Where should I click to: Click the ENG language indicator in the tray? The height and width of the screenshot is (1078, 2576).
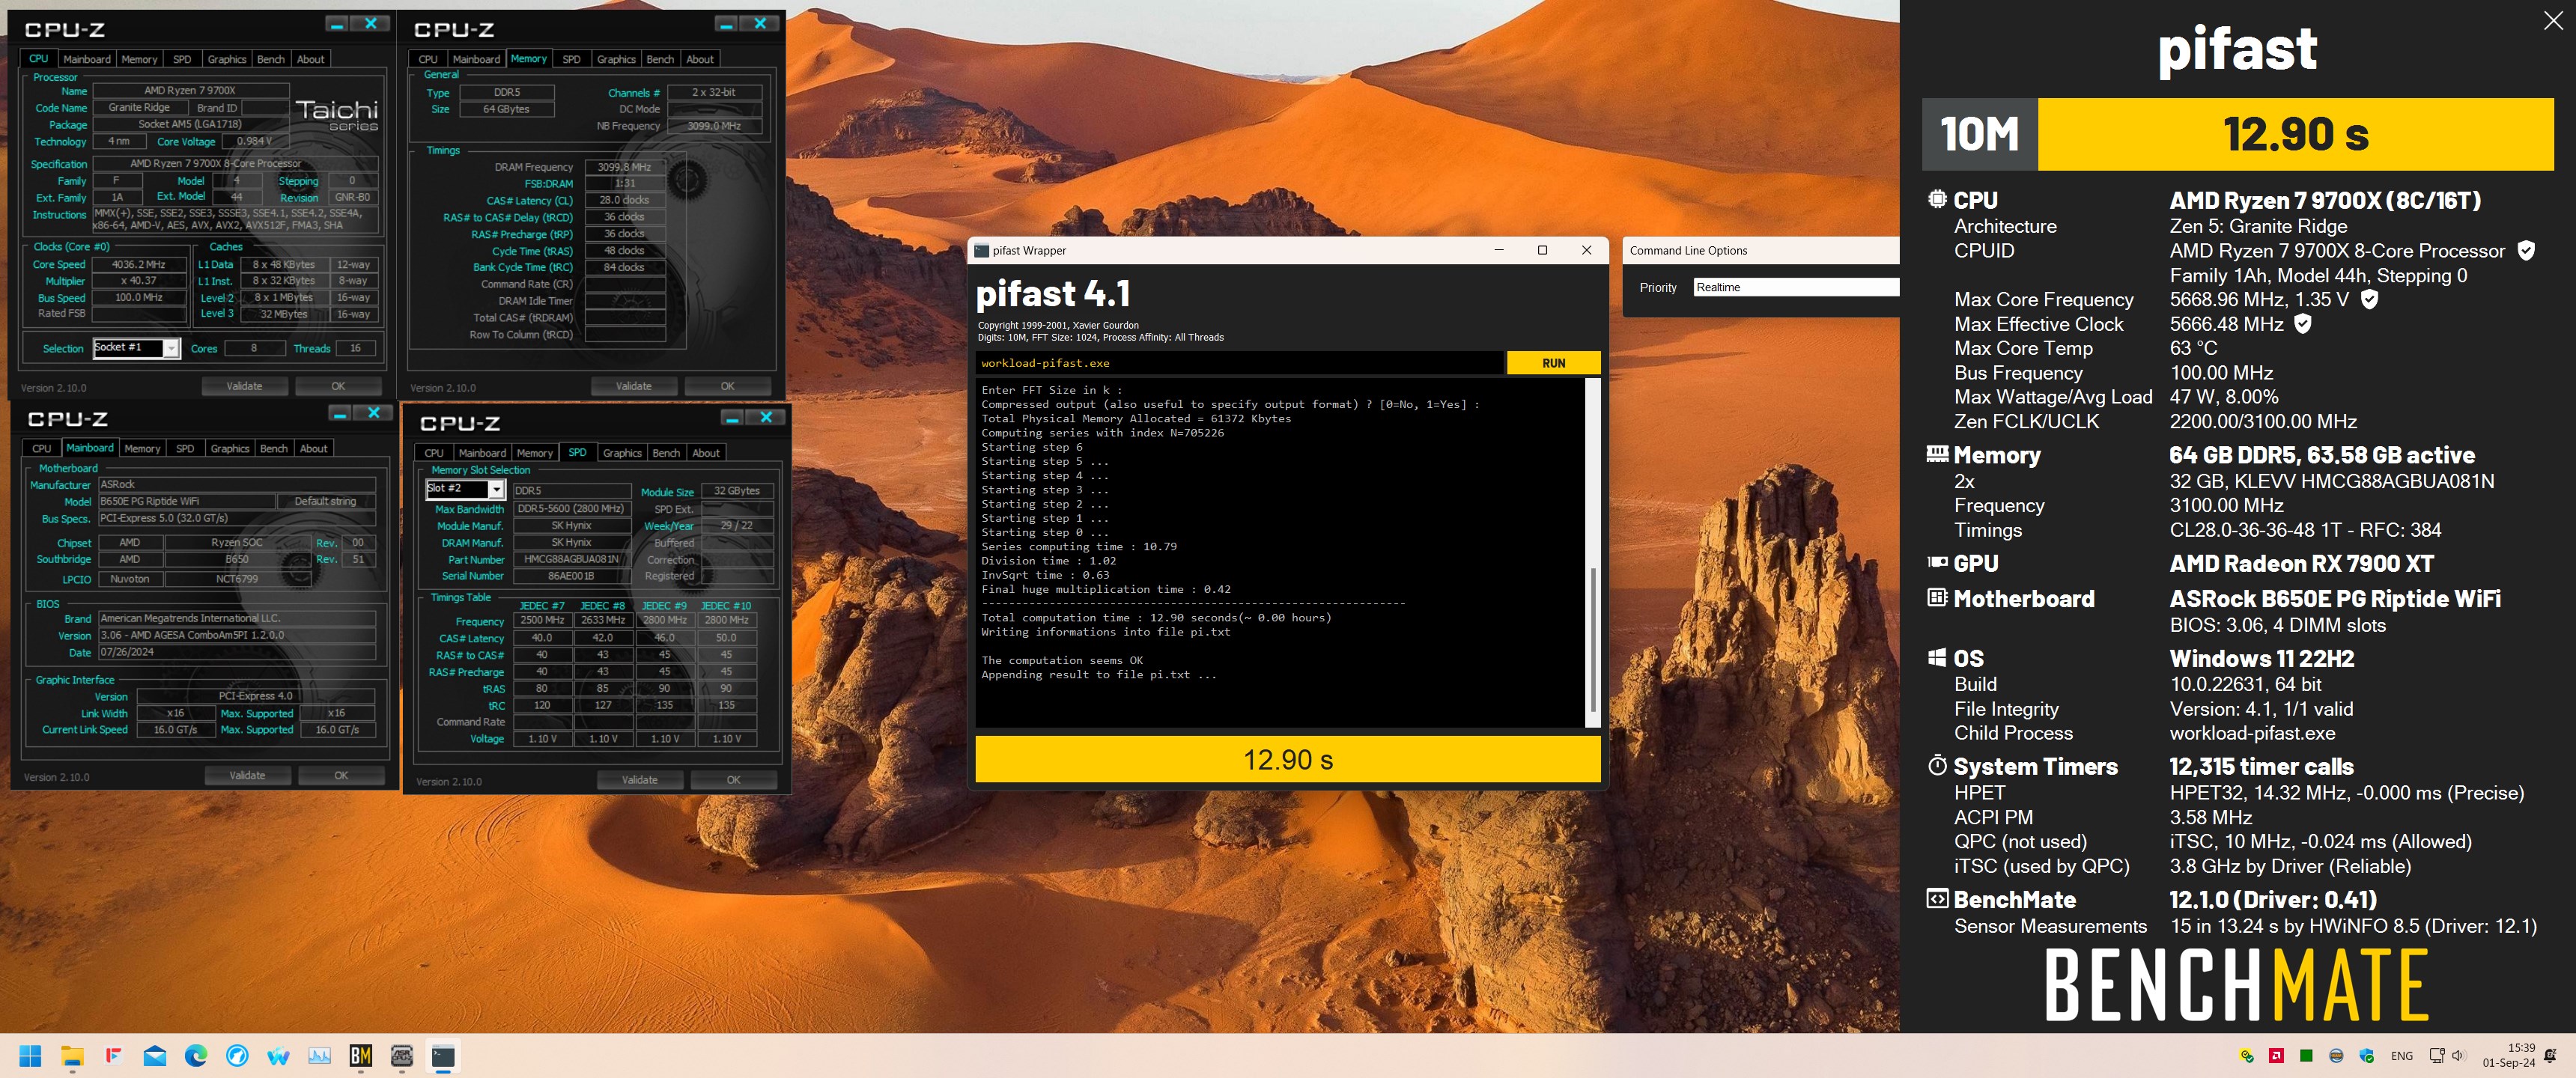pos(2402,1056)
